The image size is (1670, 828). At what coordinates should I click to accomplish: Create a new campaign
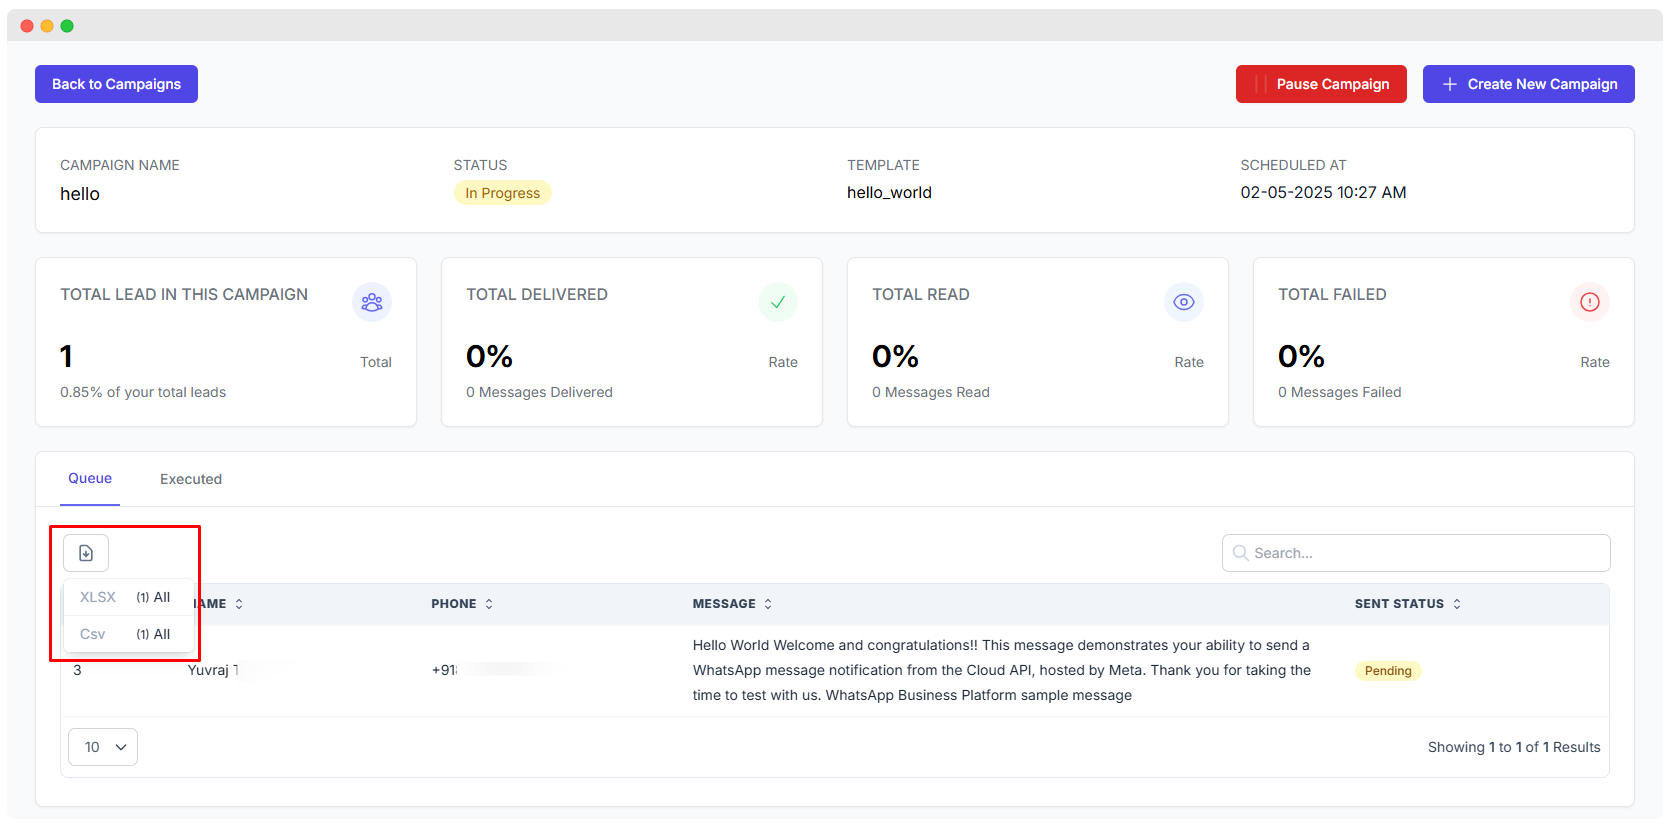(1528, 84)
